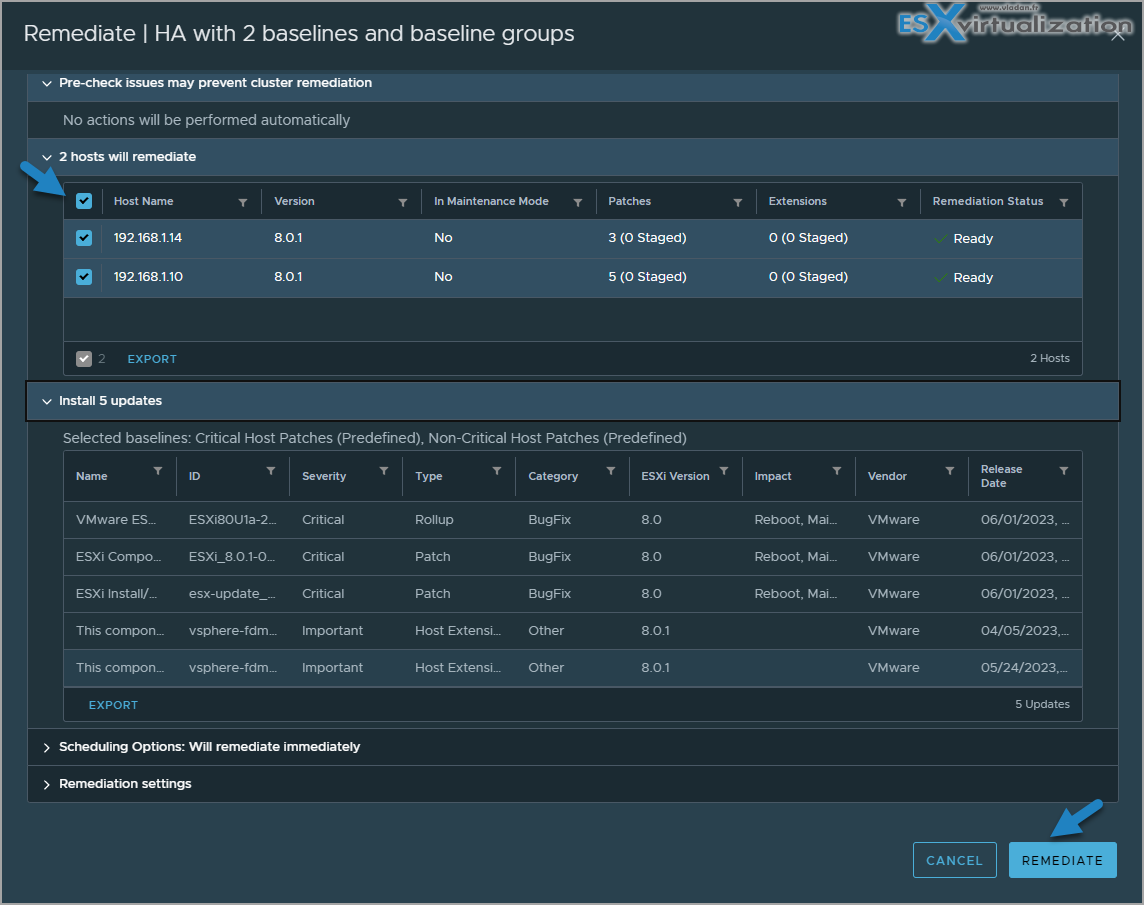Viewport: 1144px width, 905px height.
Task: Close the Remediate dialog
Action: pyautogui.click(x=1118, y=34)
